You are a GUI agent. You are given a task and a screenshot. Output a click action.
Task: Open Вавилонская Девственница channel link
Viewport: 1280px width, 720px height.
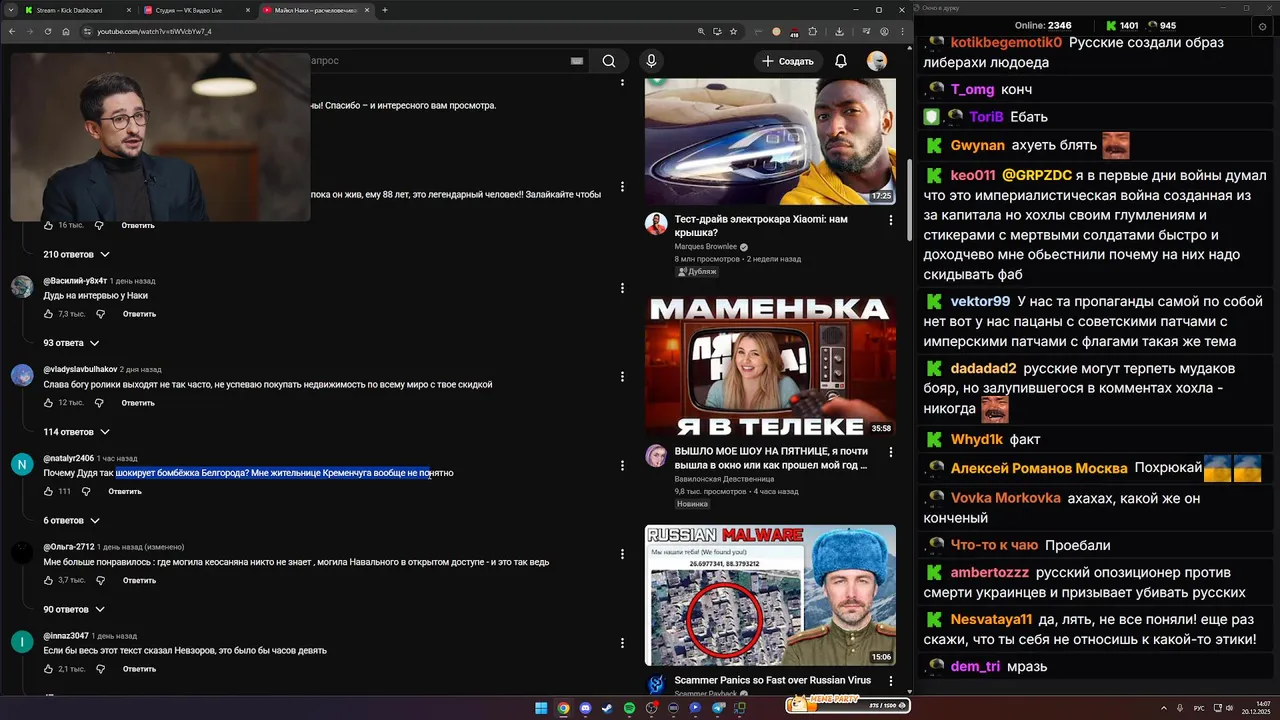pyautogui.click(x=724, y=479)
